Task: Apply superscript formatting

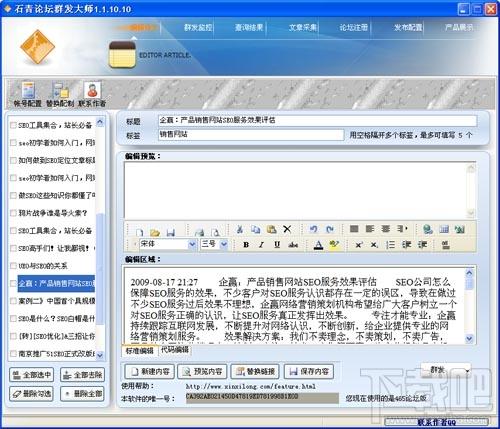Action: click(x=359, y=245)
